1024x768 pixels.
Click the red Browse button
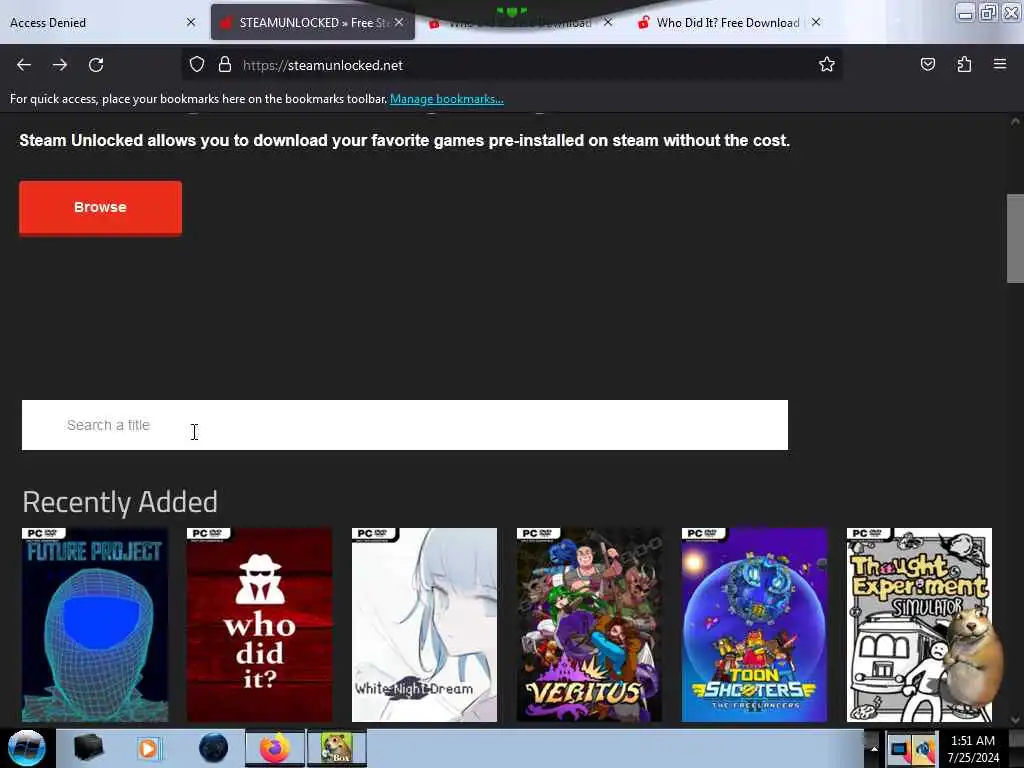pyautogui.click(x=101, y=208)
